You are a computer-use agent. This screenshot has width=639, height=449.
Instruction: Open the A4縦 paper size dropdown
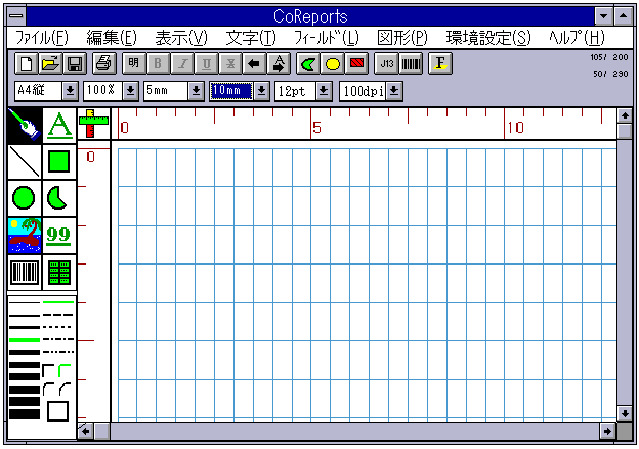[70, 91]
